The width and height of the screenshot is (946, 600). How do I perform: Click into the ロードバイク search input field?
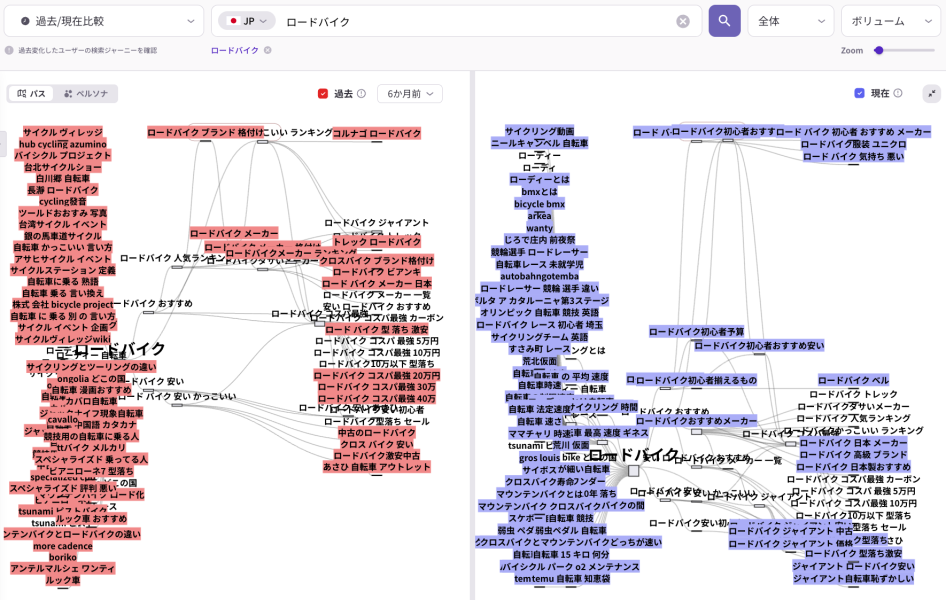(x=470, y=21)
